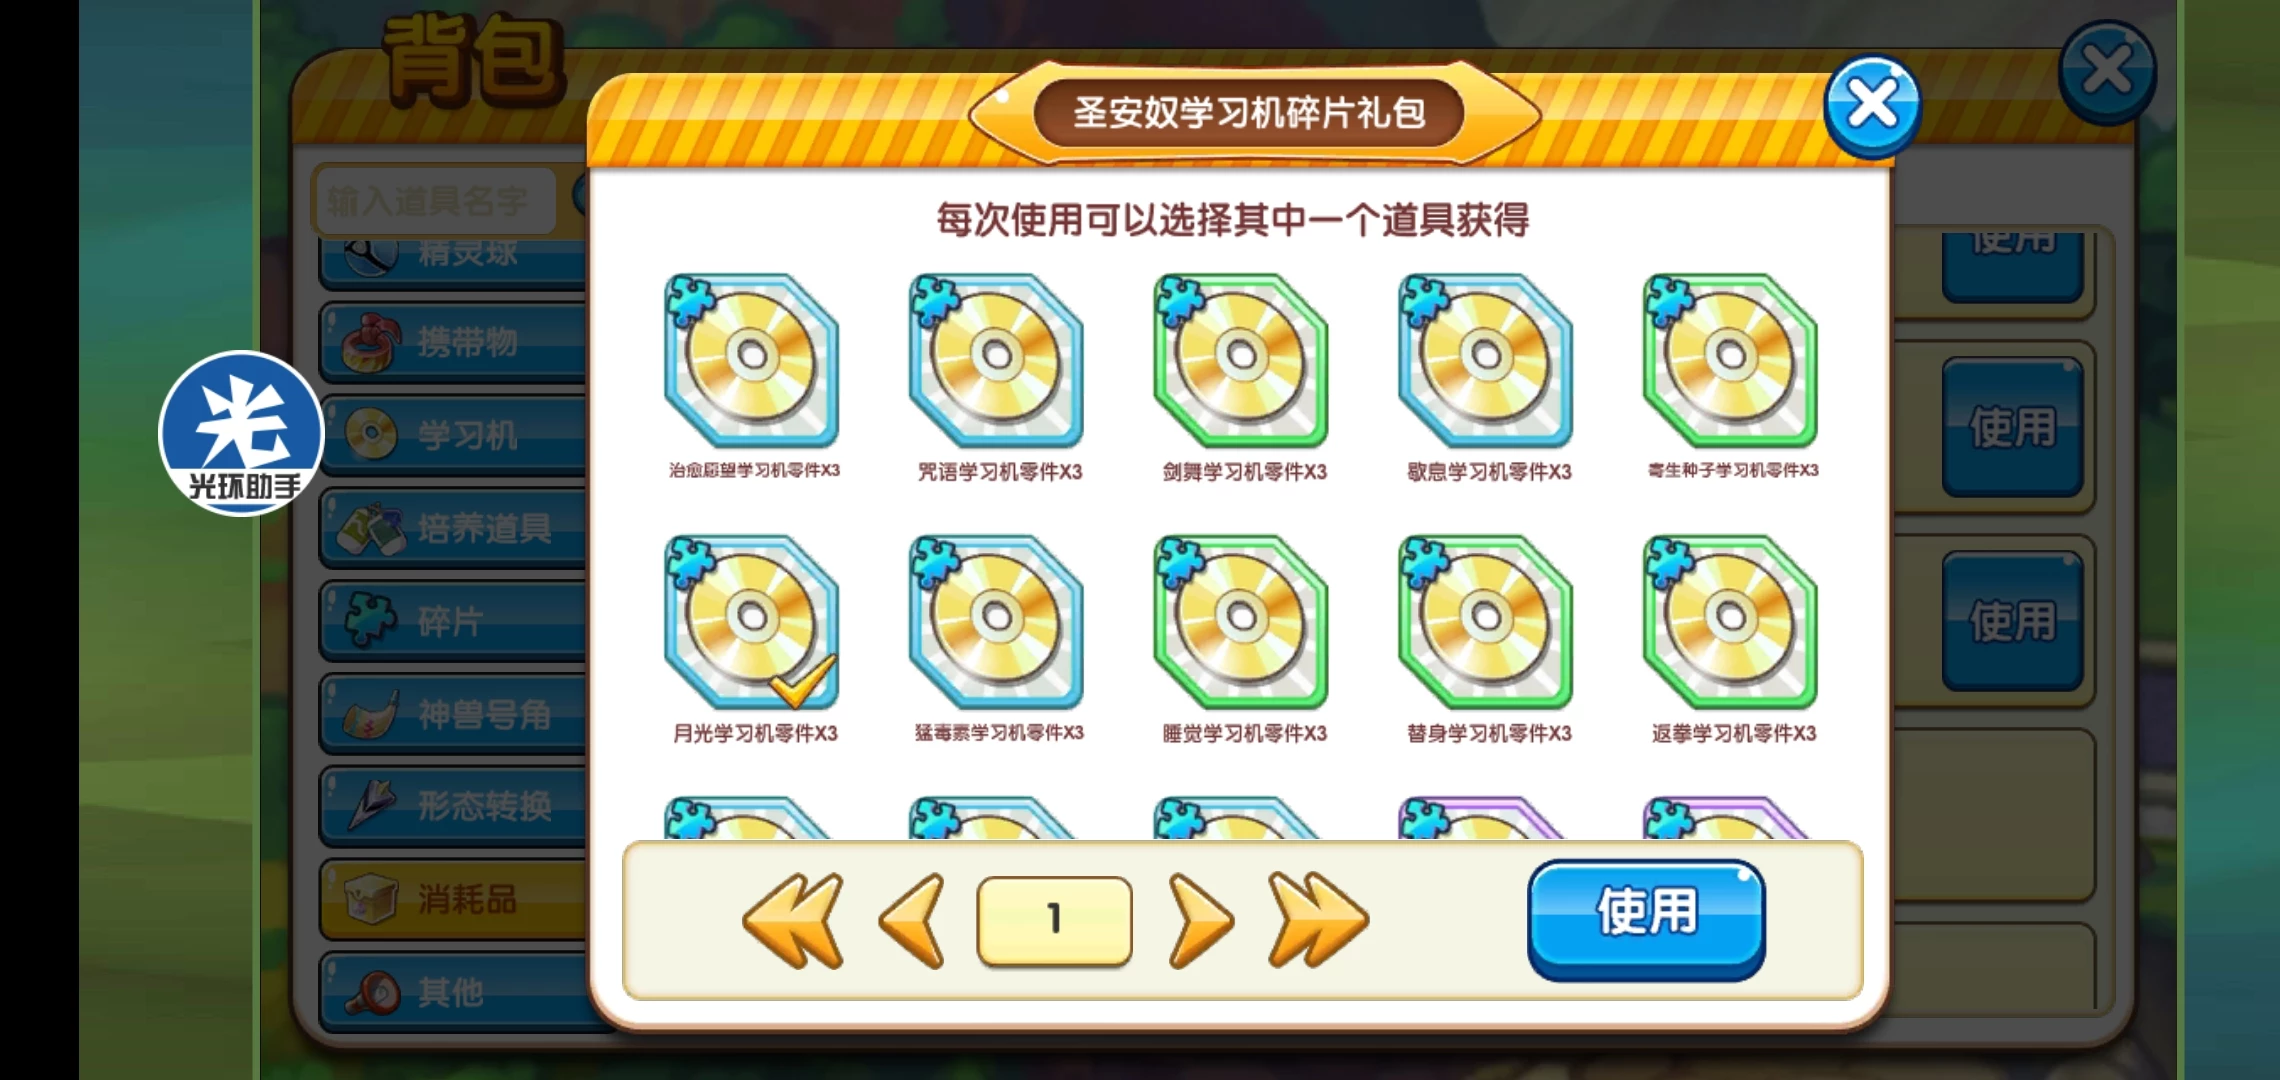The image size is (2280, 1080).
Task: Choose 猛毒素学习机零件X3 disc icon
Action: pyautogui.click(x=996, y=622)
